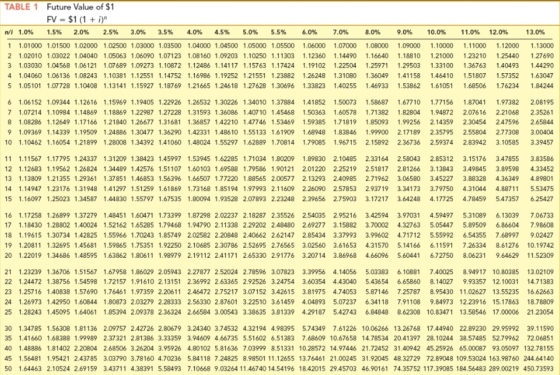Click the value 21.23054 in row 25
The height and width of the screenshot is (375, 560).
(540, 312)
